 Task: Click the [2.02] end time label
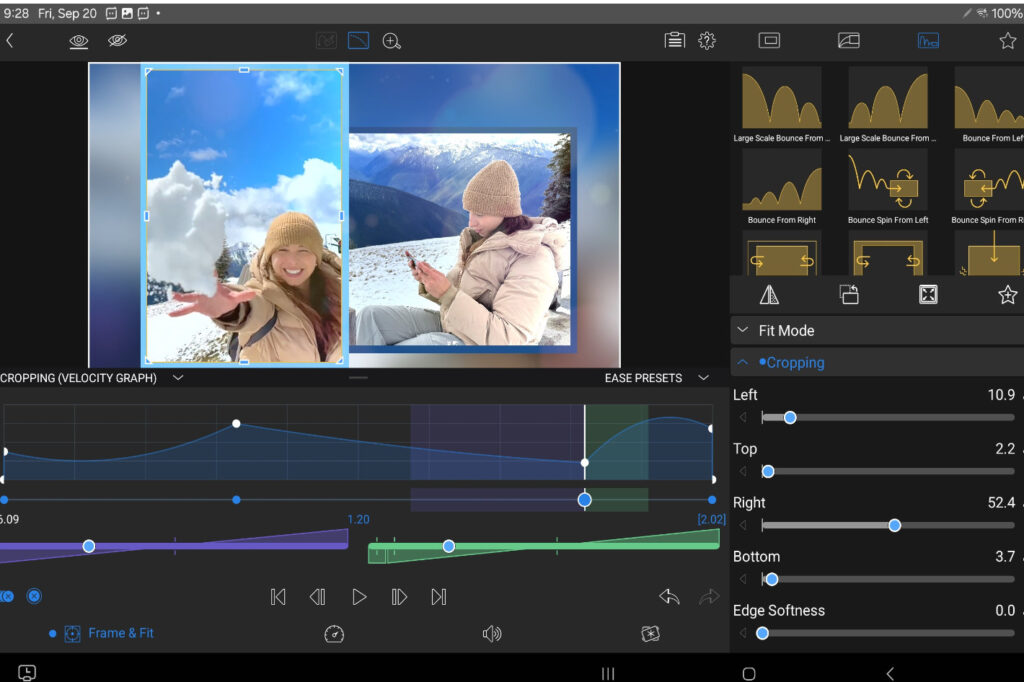coord(711,520)
